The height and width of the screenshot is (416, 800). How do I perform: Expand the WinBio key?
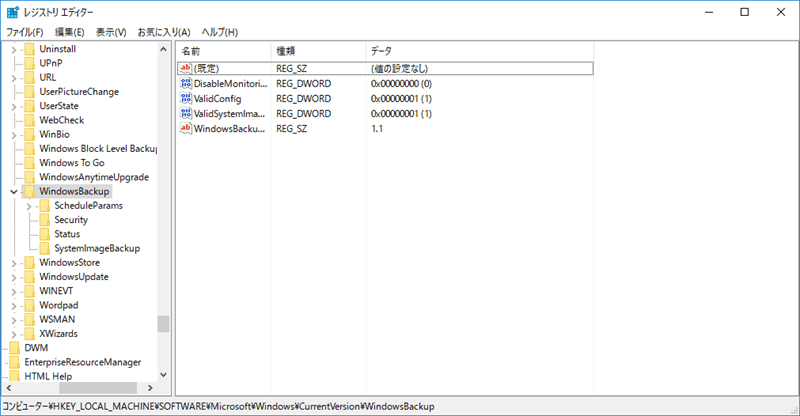tap(14, 135)
